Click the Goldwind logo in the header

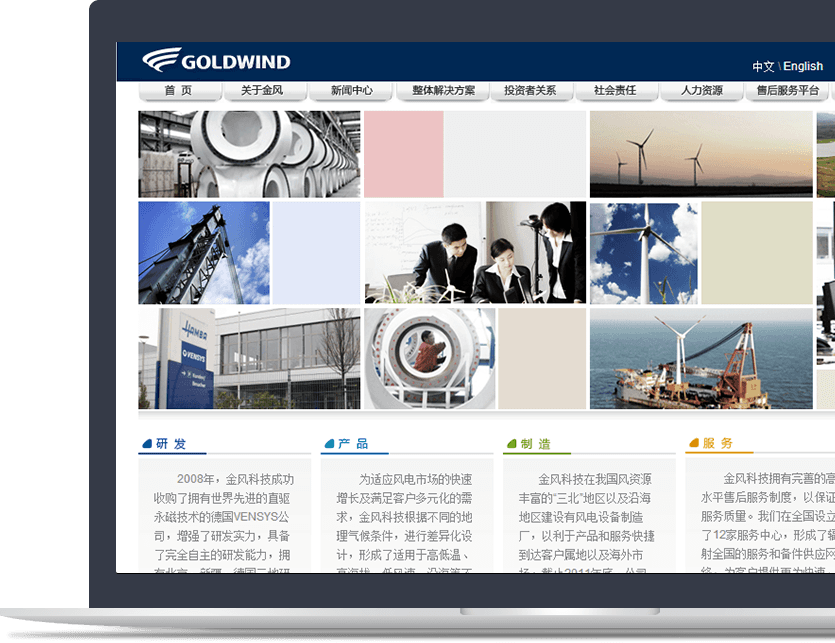(216, 61)
